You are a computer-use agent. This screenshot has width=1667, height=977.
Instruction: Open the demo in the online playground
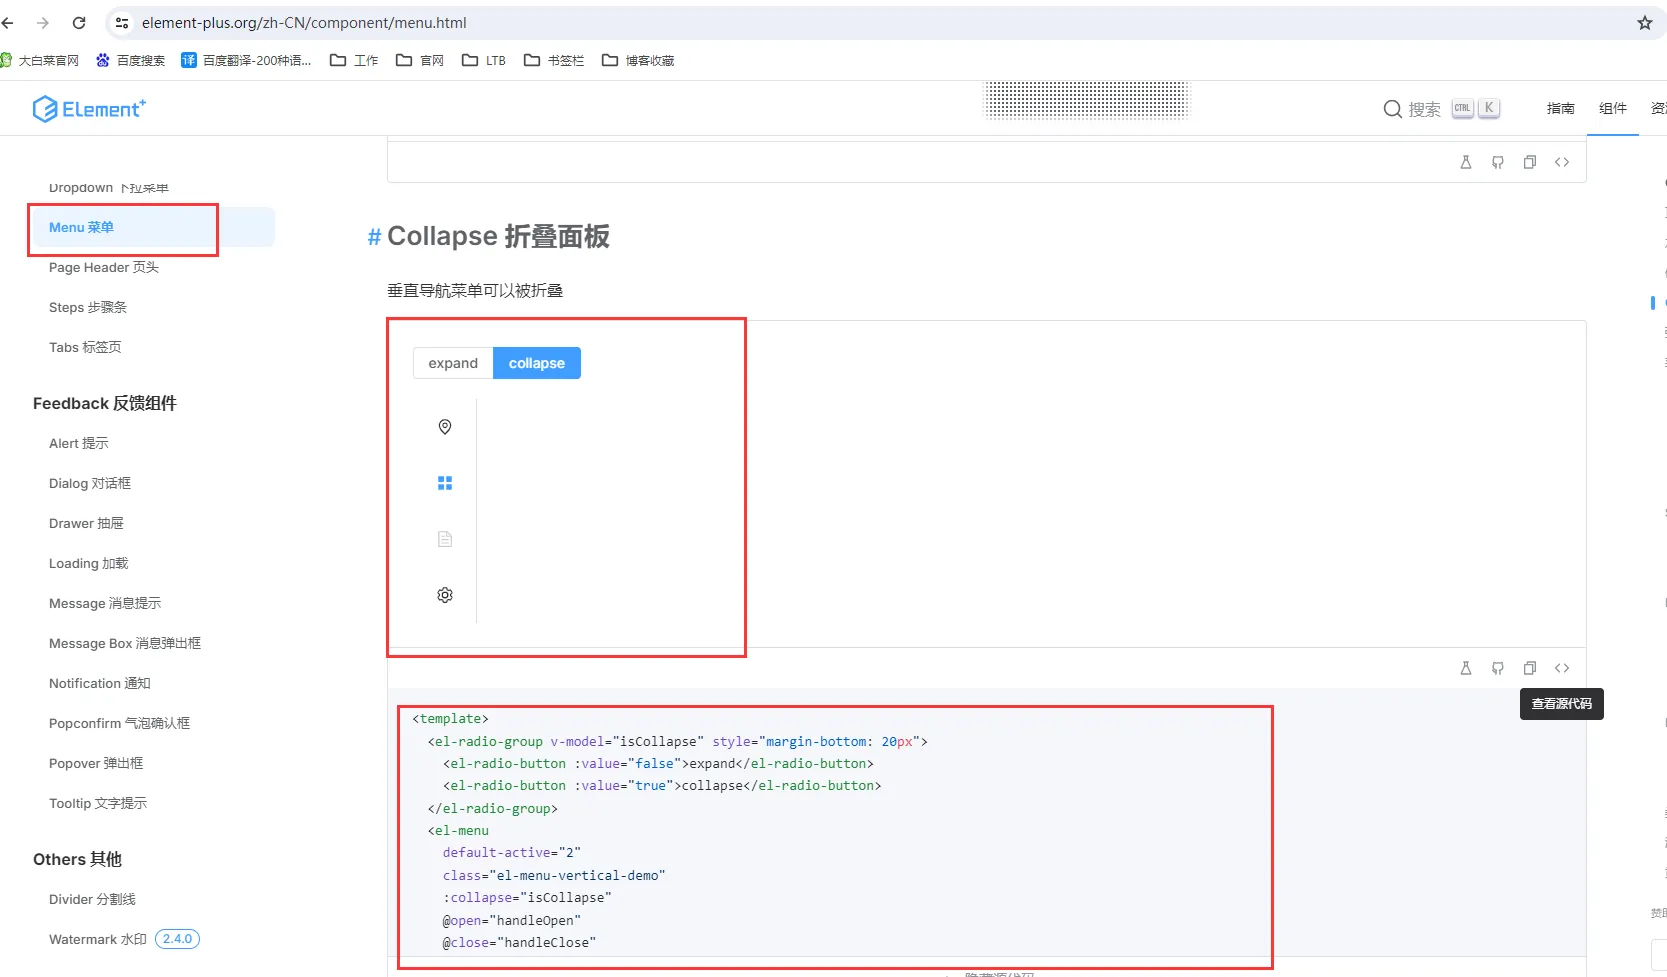1466,667
